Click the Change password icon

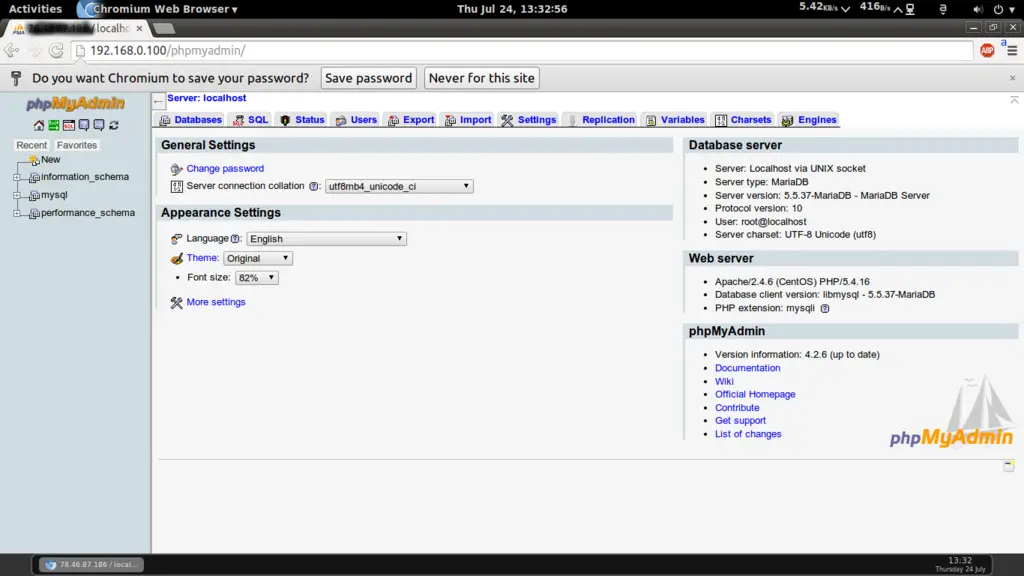[x=176, y=169]
